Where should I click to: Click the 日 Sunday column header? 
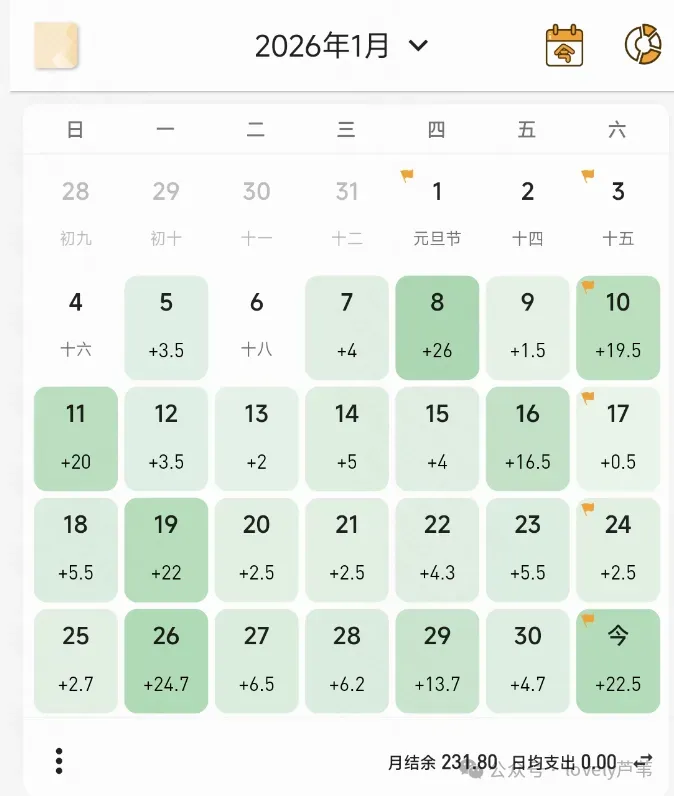76,130
